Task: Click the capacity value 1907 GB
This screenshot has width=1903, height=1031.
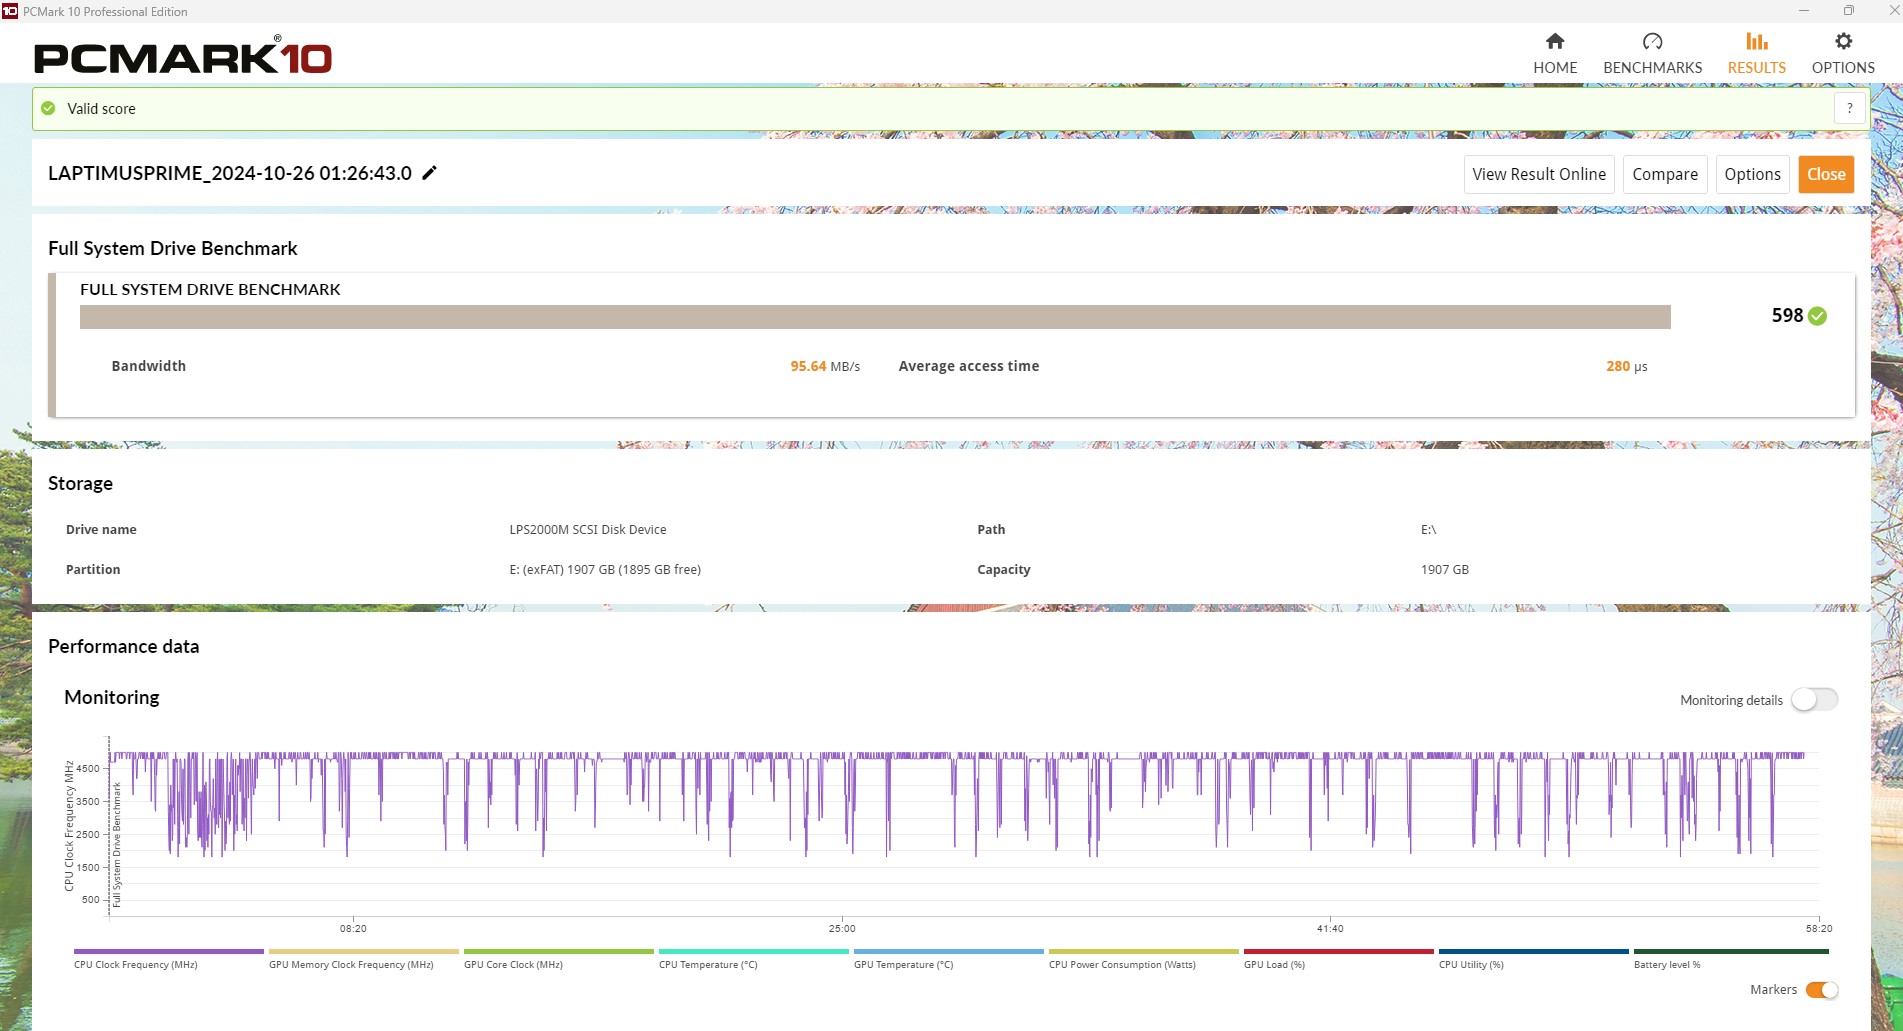Action: 1445,570
